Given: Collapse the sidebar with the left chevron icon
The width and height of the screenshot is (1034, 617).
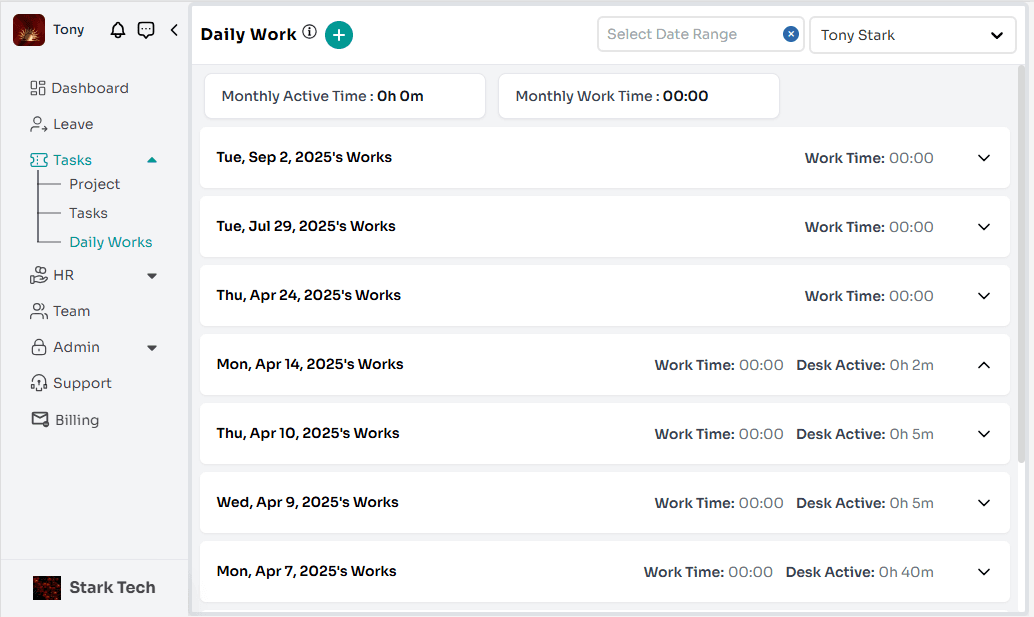Looking at the screenshot, I should coord(174,30).
